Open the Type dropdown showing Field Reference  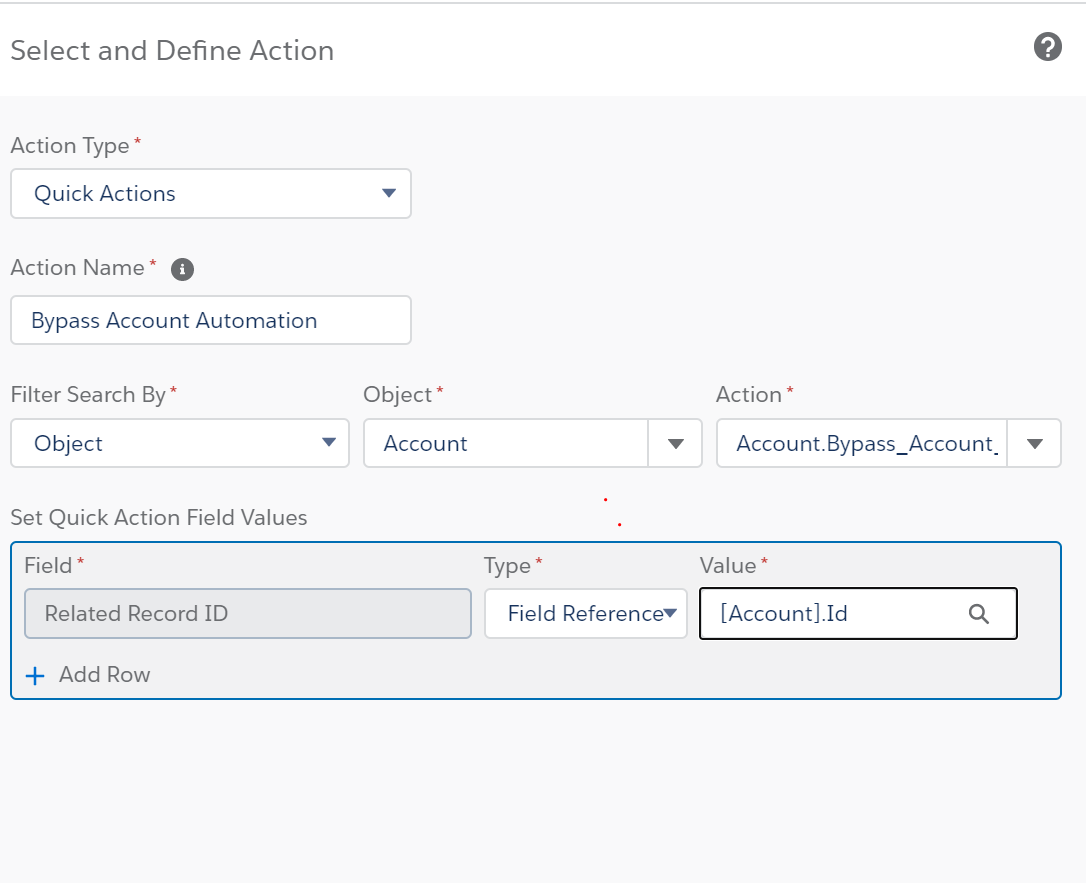tap(586, 614)
